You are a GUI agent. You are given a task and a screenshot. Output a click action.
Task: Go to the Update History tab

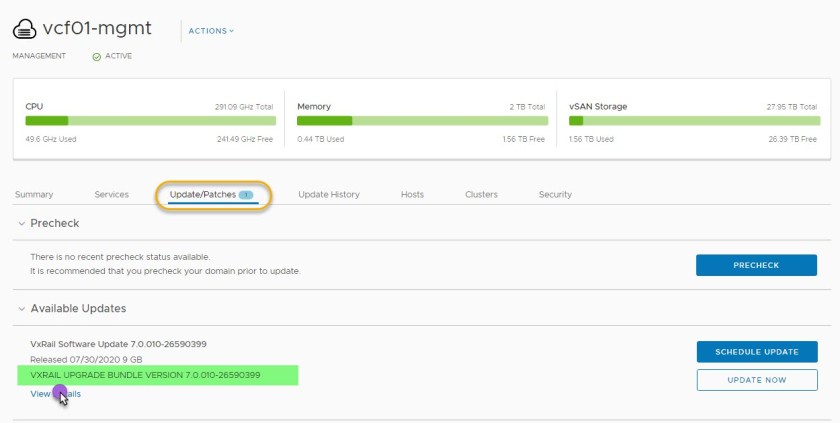pos(328,194)
